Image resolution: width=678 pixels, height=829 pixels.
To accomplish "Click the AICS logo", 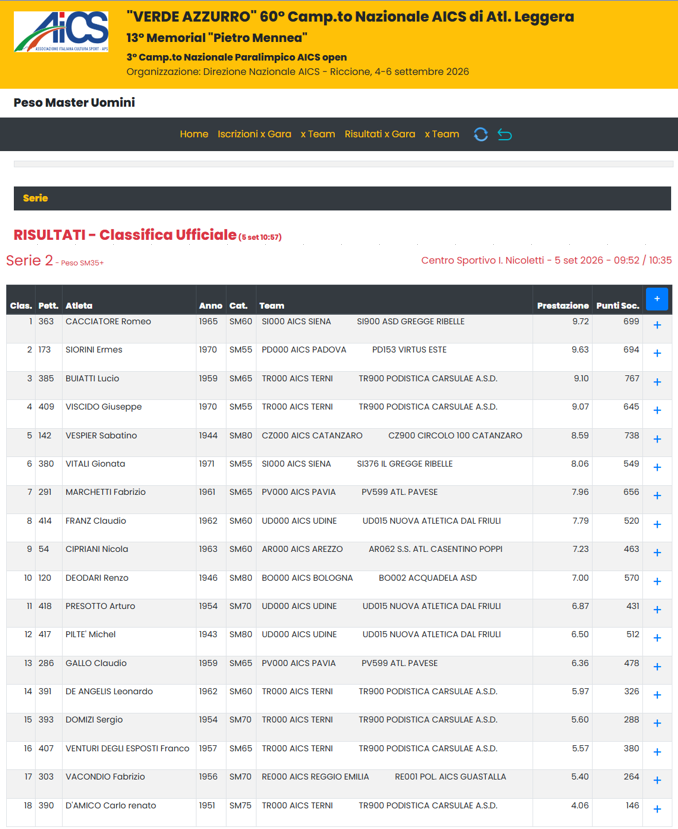I will (61, 31).
